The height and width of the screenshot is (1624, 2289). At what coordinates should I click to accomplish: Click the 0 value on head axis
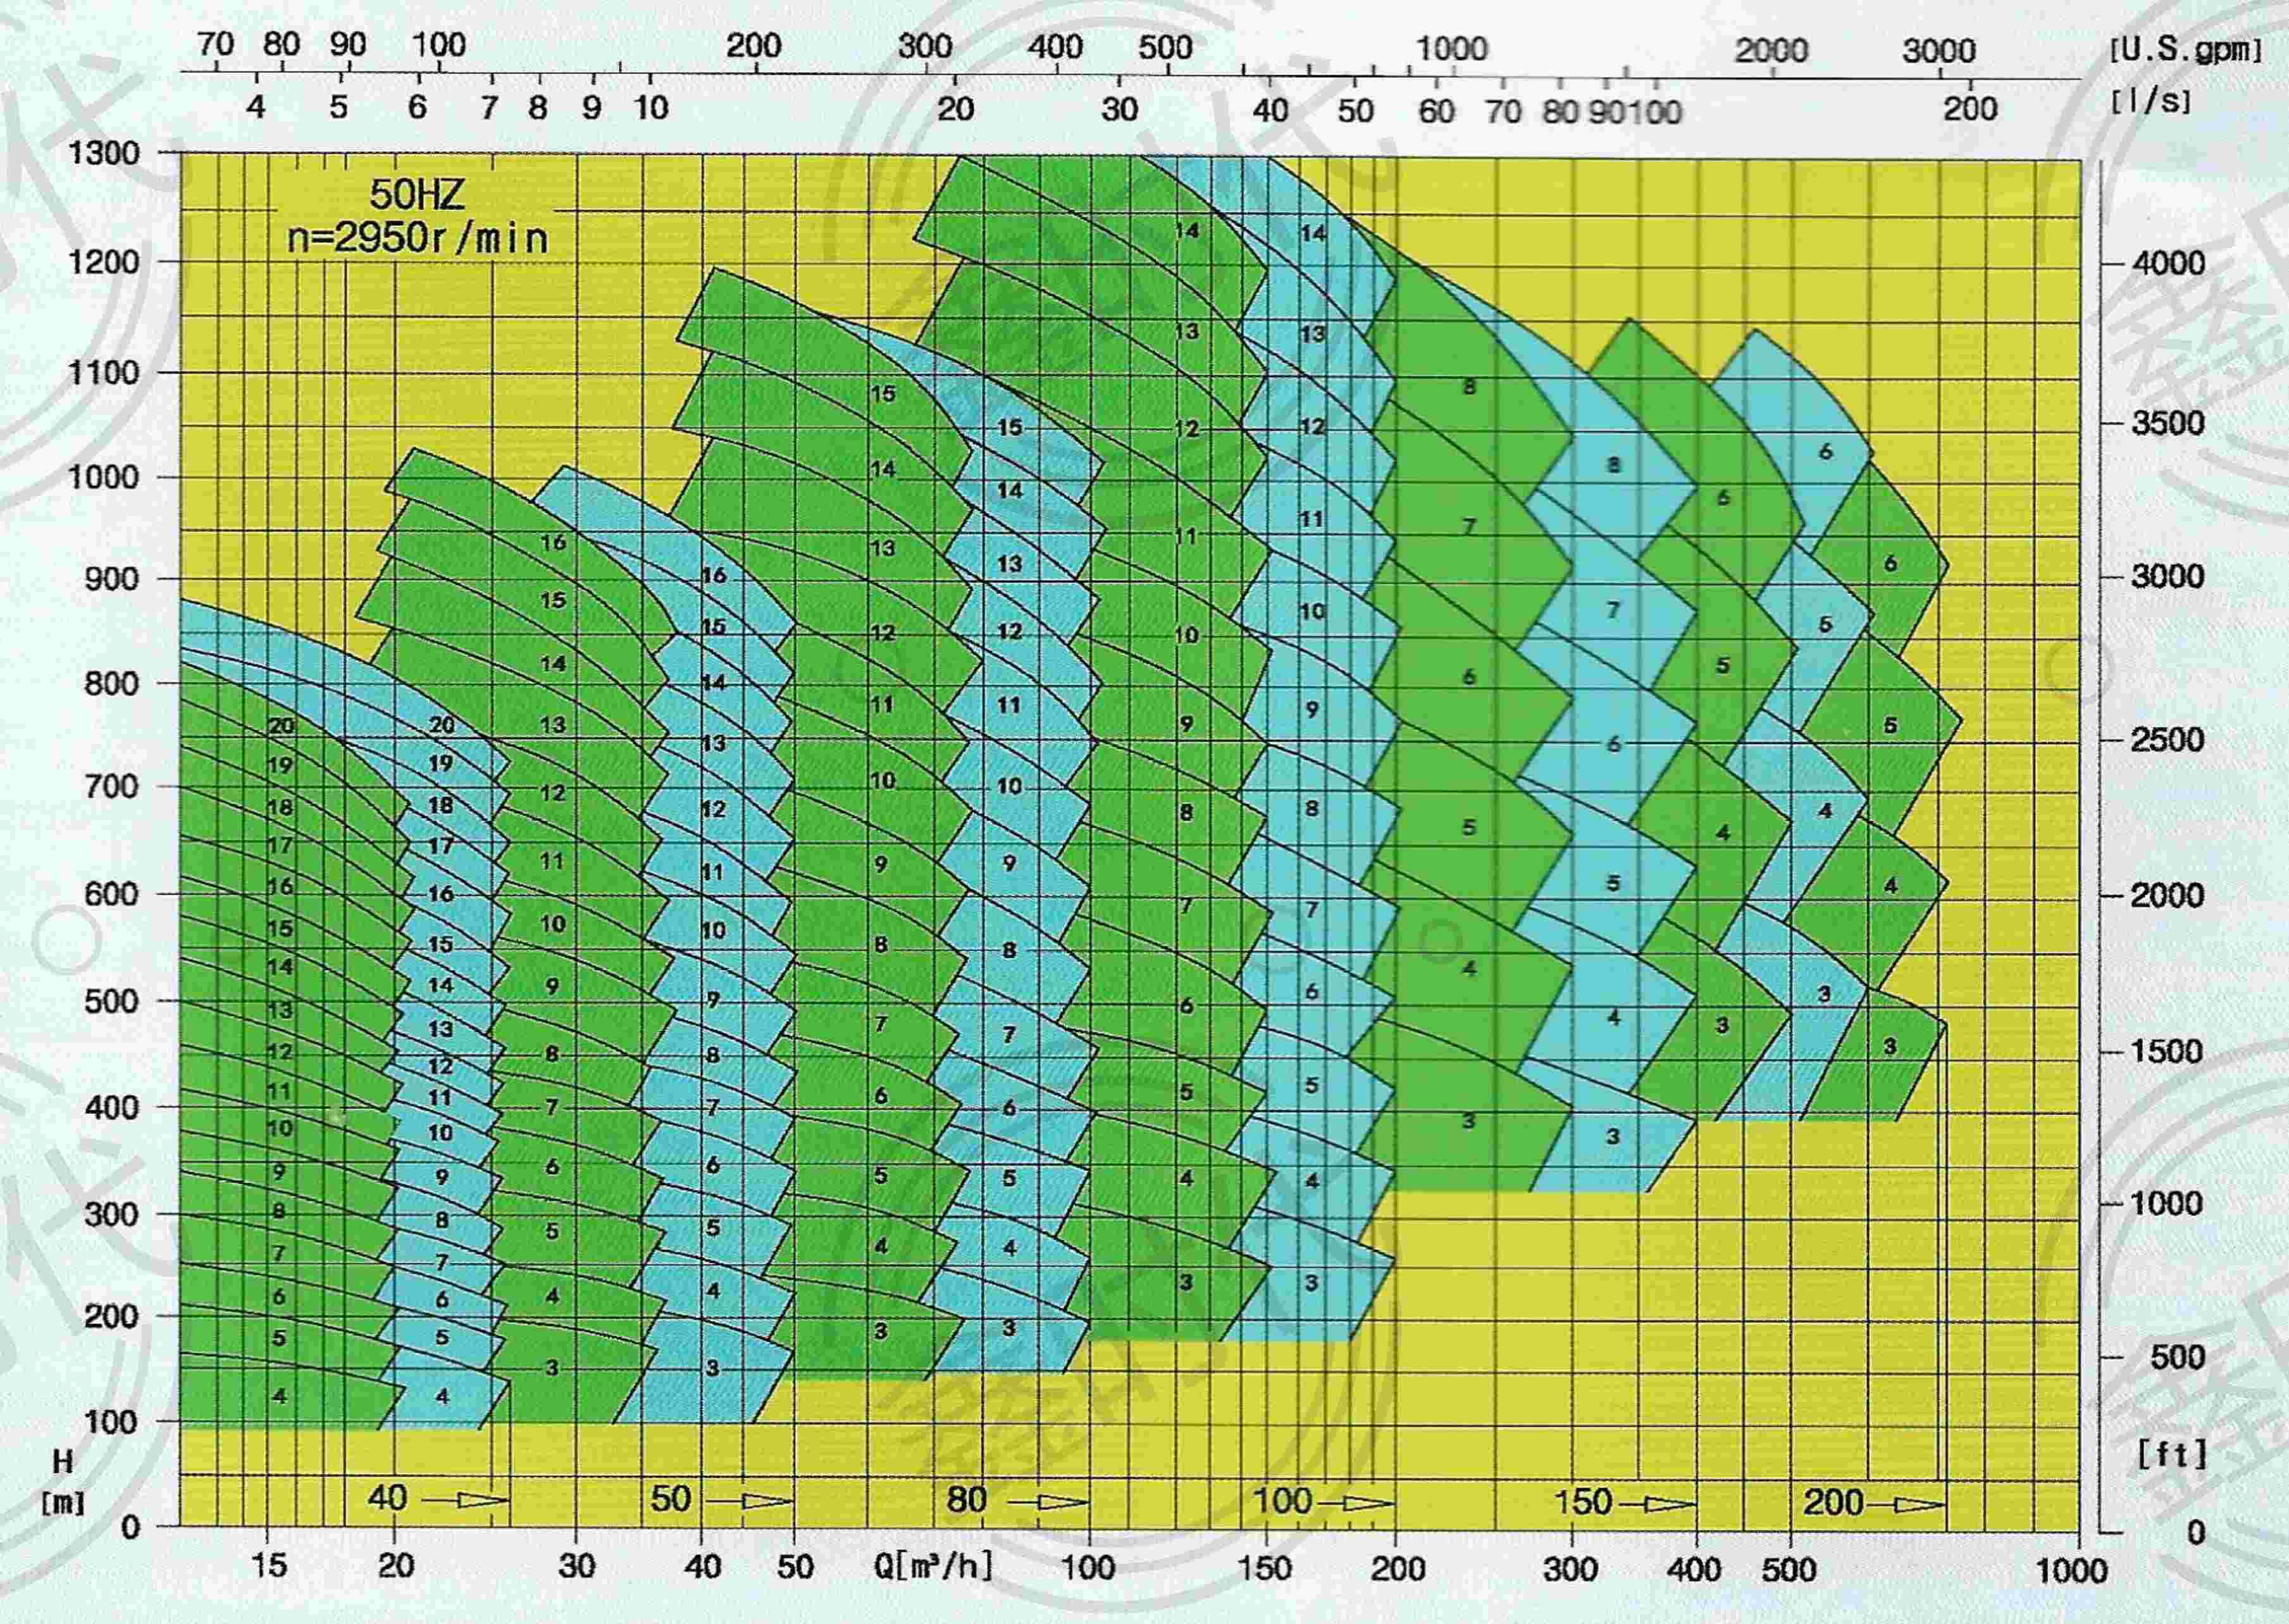[130, 1527]
